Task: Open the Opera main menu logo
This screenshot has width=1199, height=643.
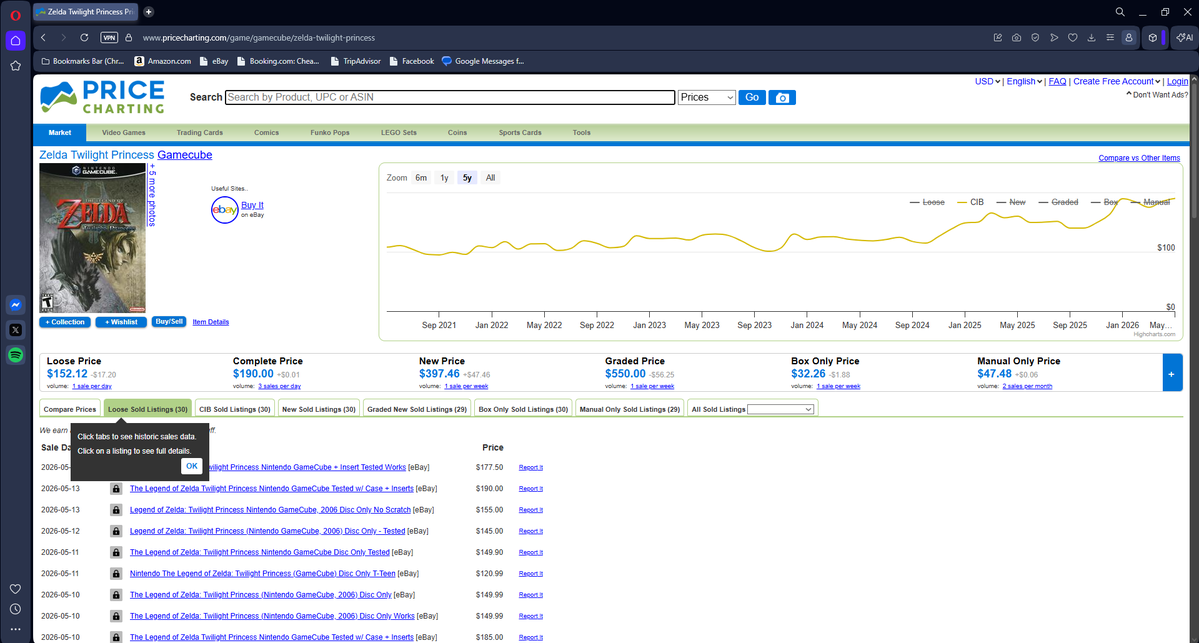Action: pos(15,15)
